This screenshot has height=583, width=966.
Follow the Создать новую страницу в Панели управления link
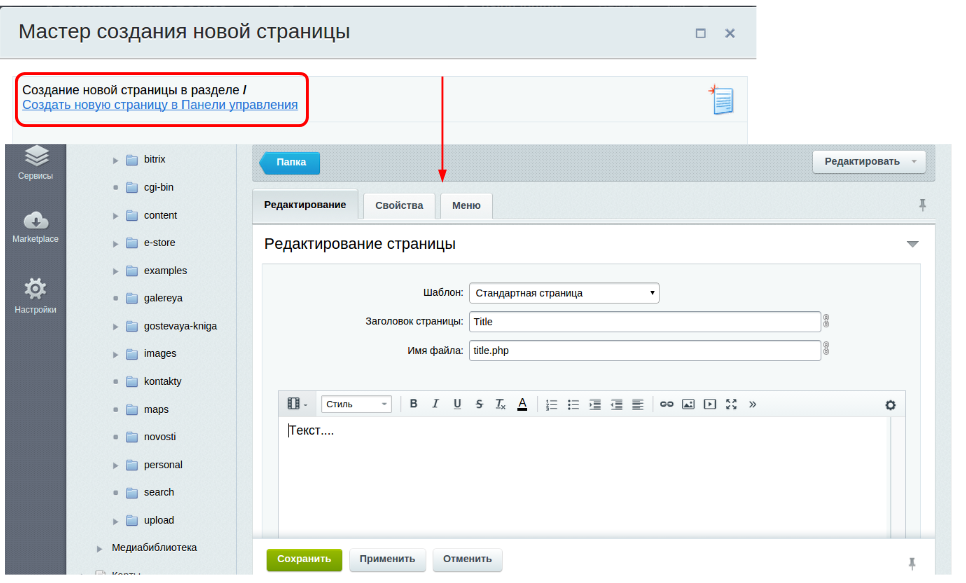tap(160, 105)
